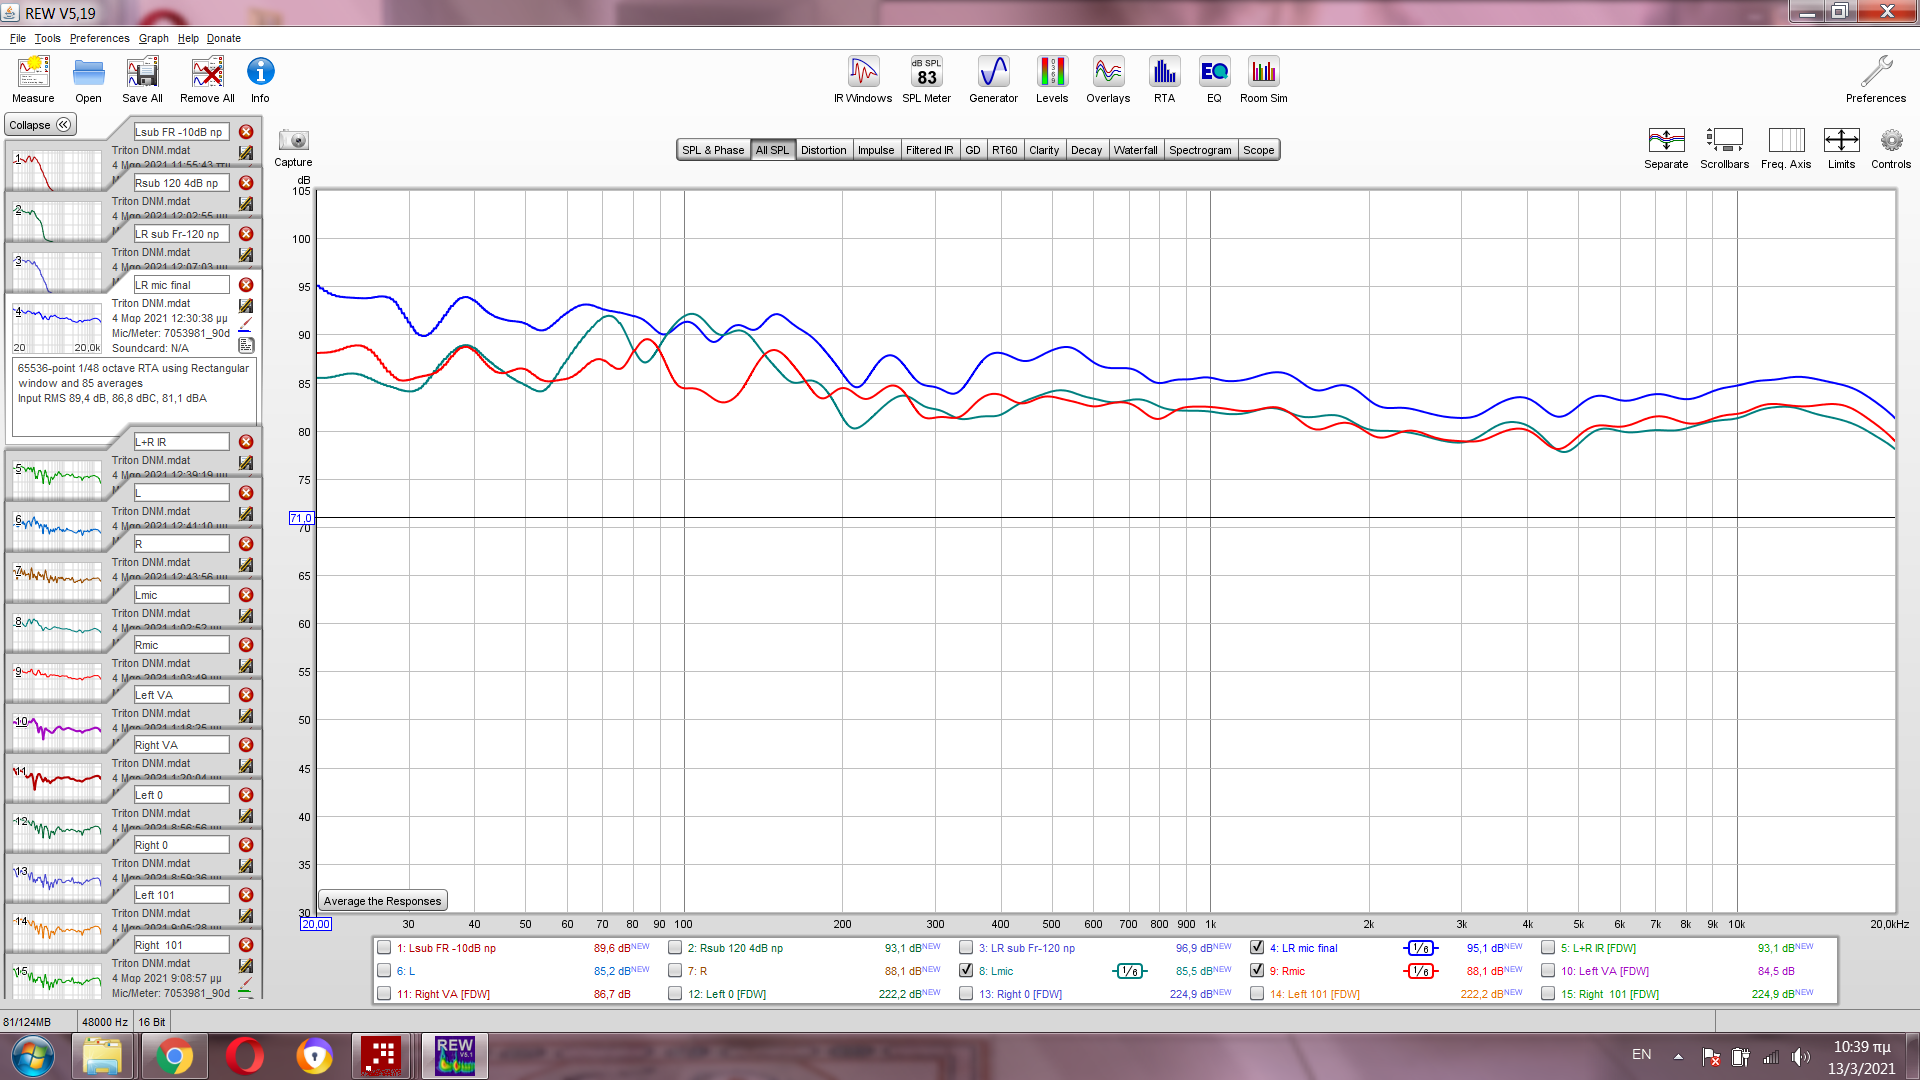Uncheck trace 8: Lmic

[x=966, y=971]
